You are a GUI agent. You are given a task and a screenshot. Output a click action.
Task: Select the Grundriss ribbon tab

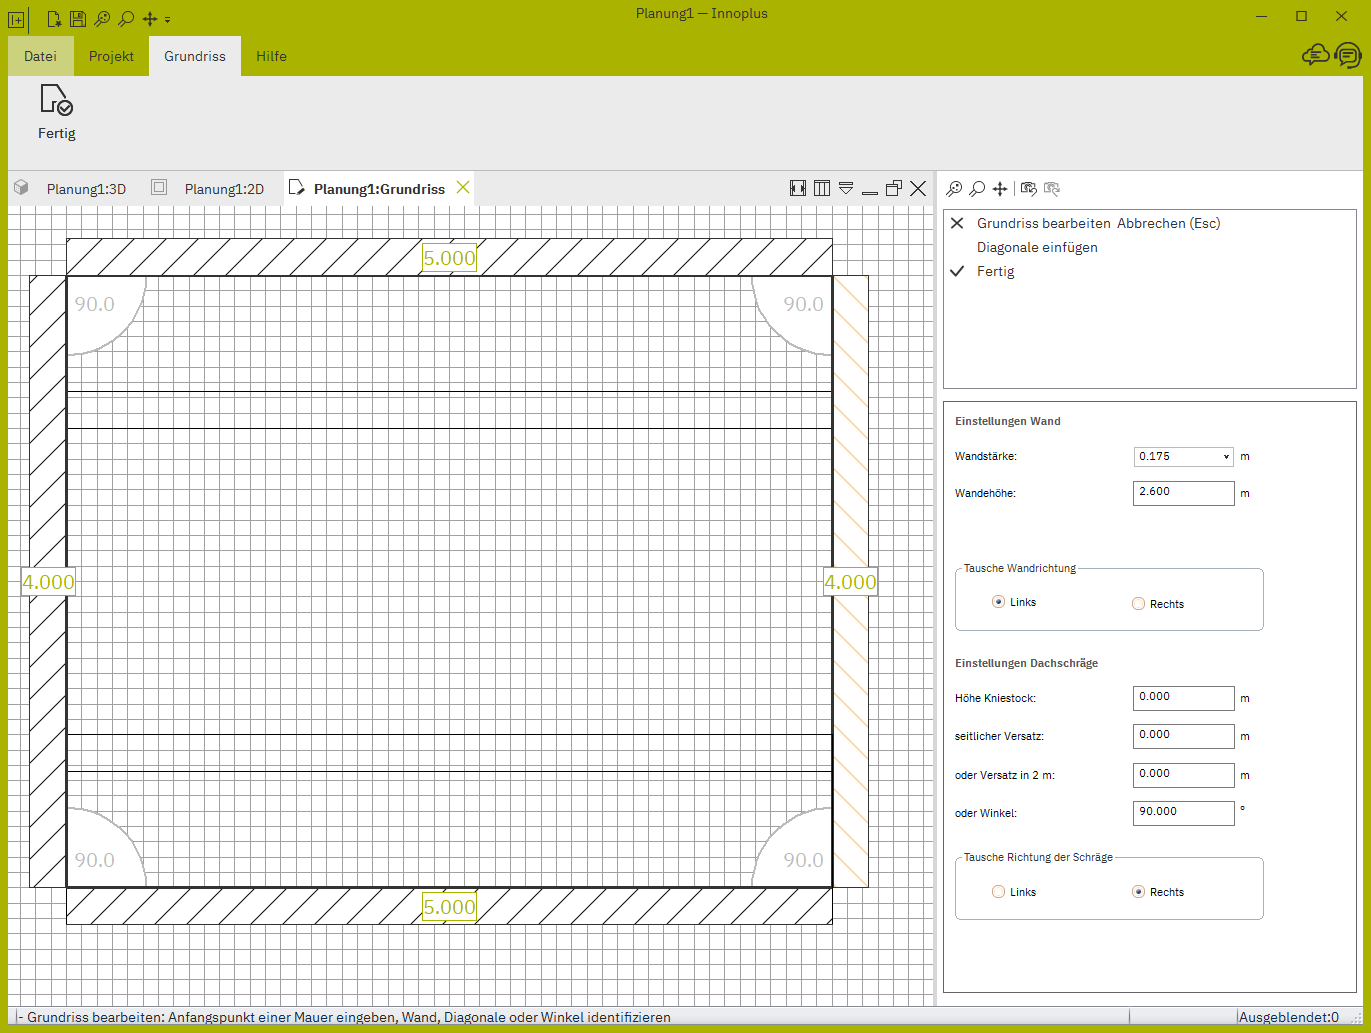point(195,56)
